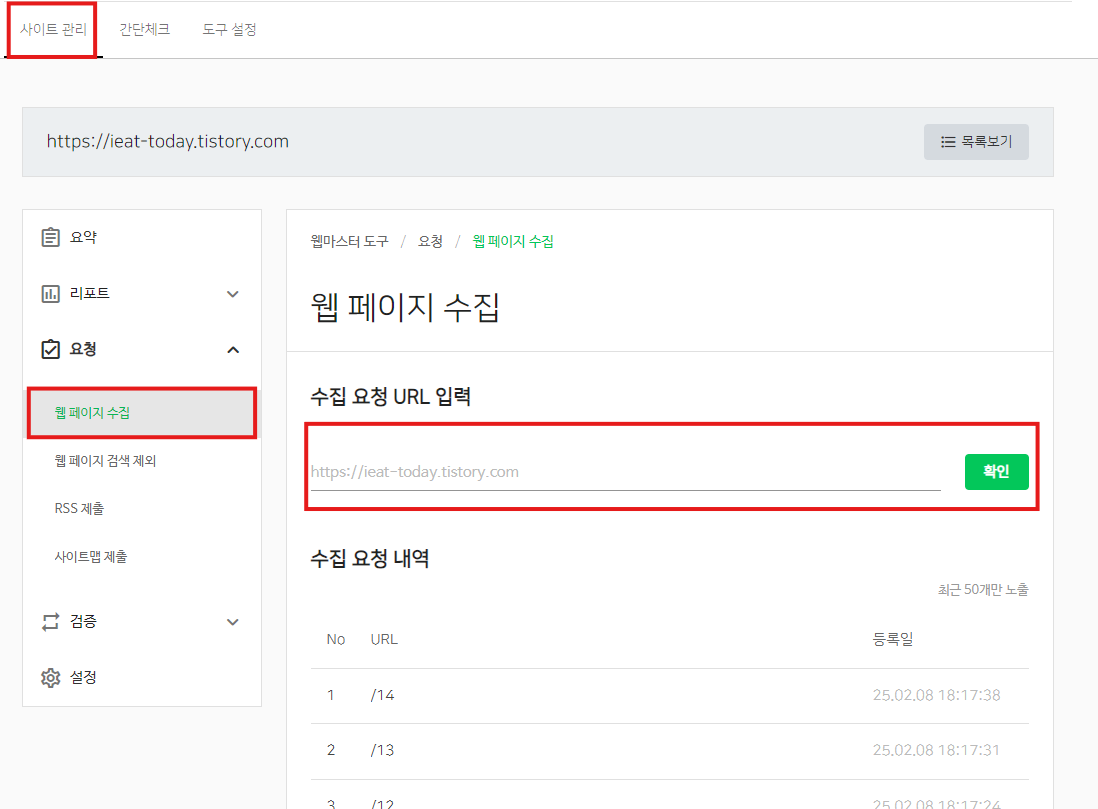Focus the 수집 요청 URL input field
Viewport: 1098px width, 809px height.
[x=625, y=472]
